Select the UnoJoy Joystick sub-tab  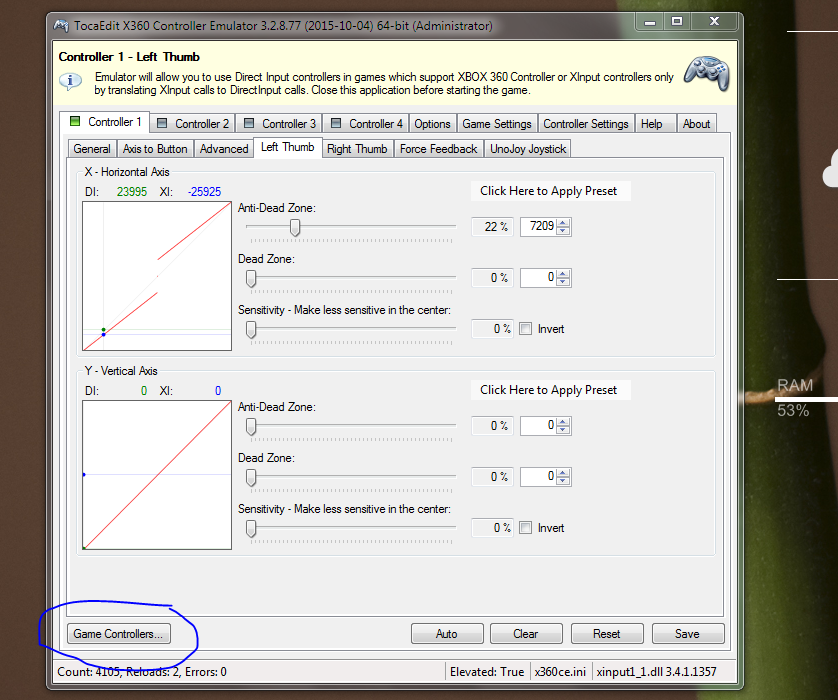(528, 149)
